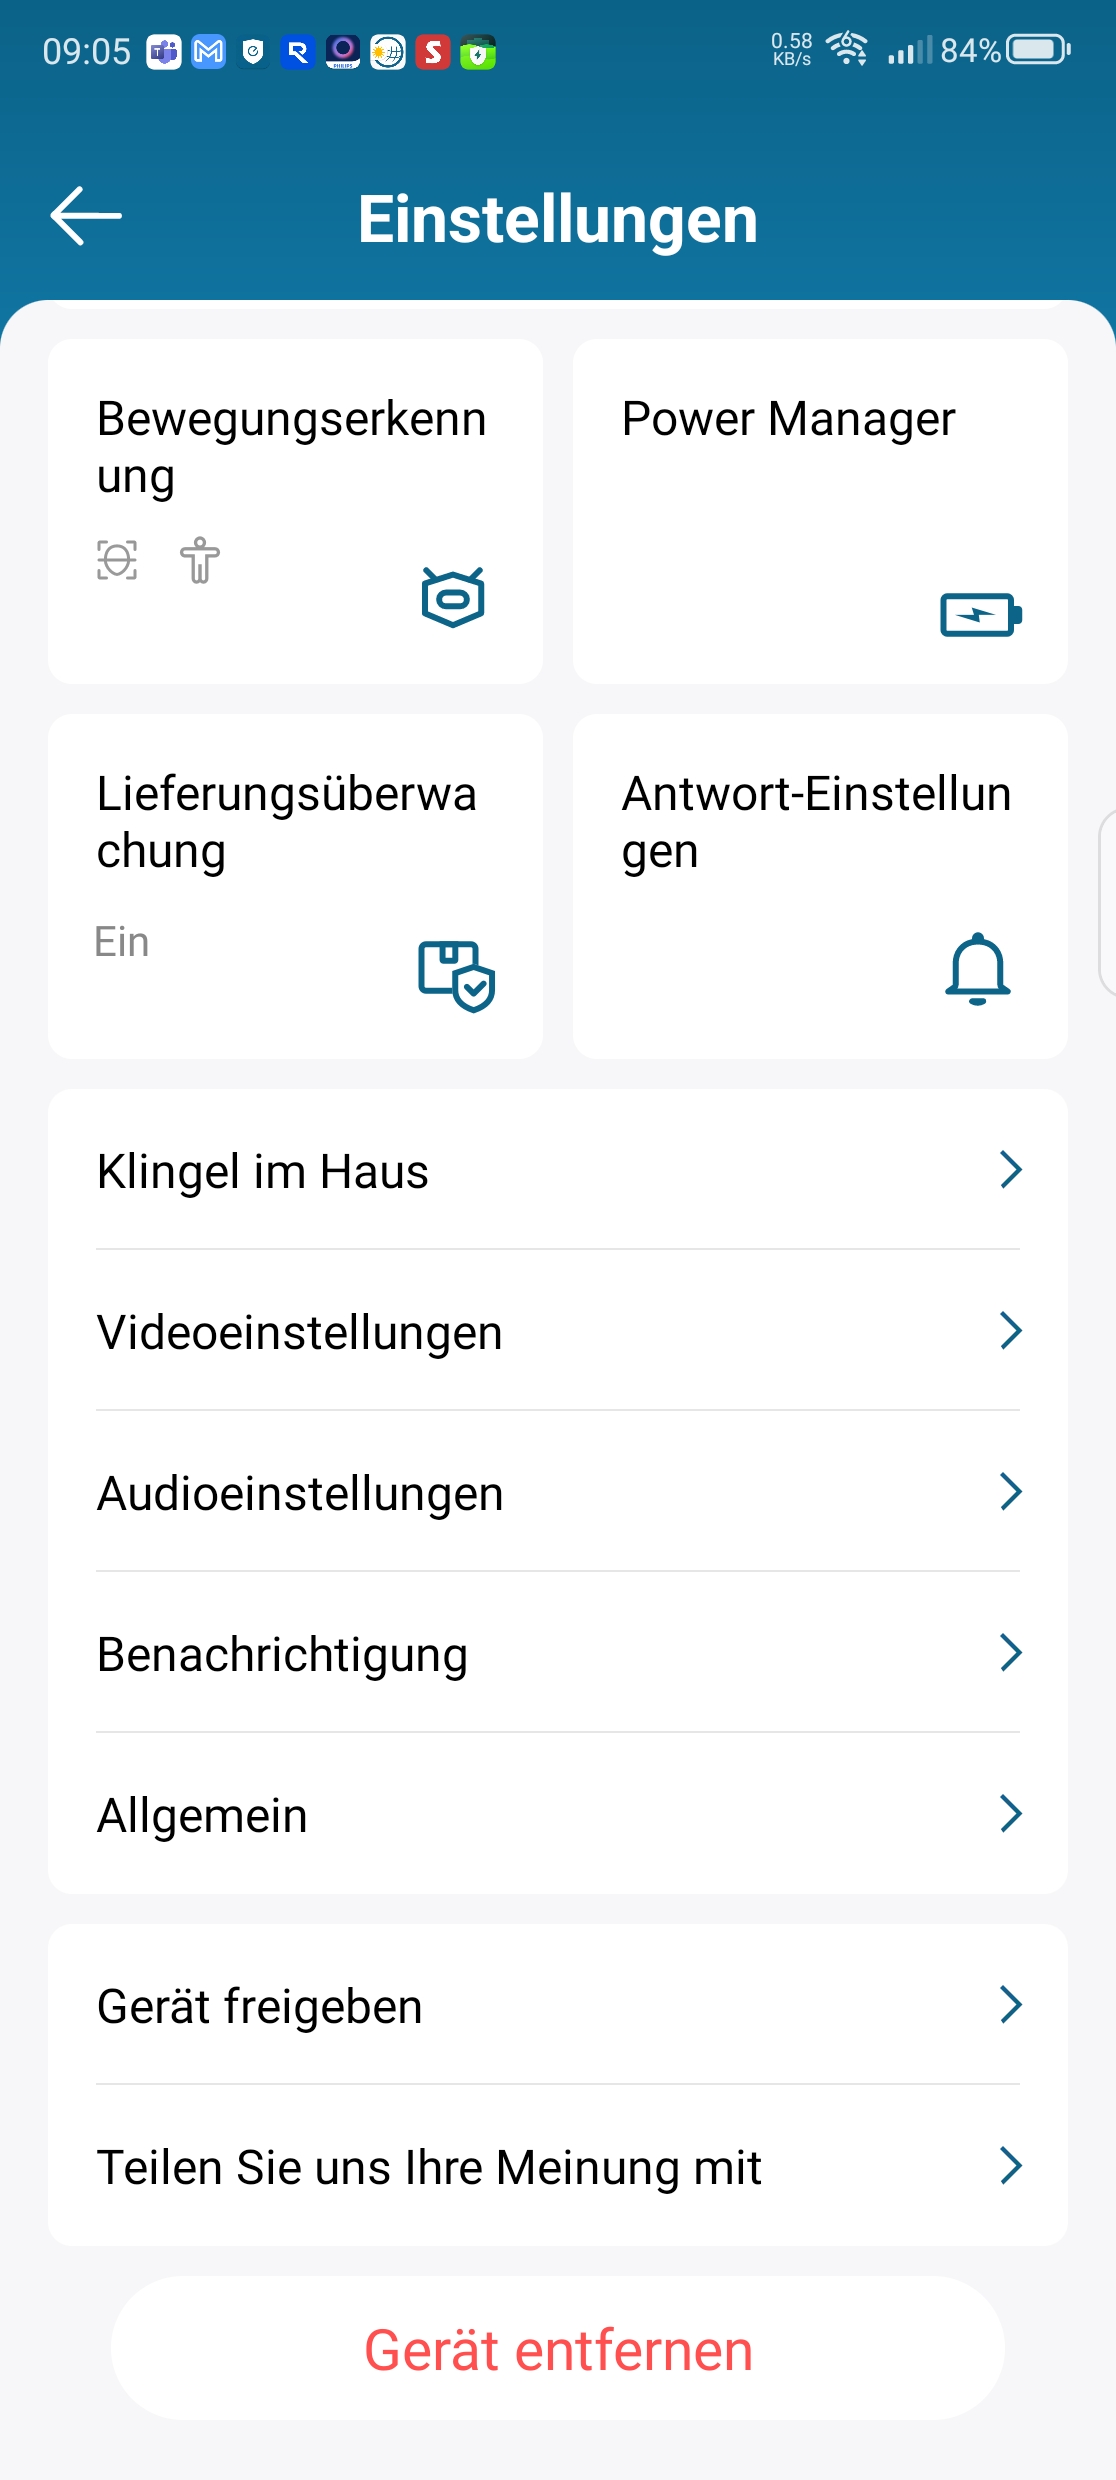Tap the back arrow icon
The image size is (1116, 2480).
[x=86, y=216]
